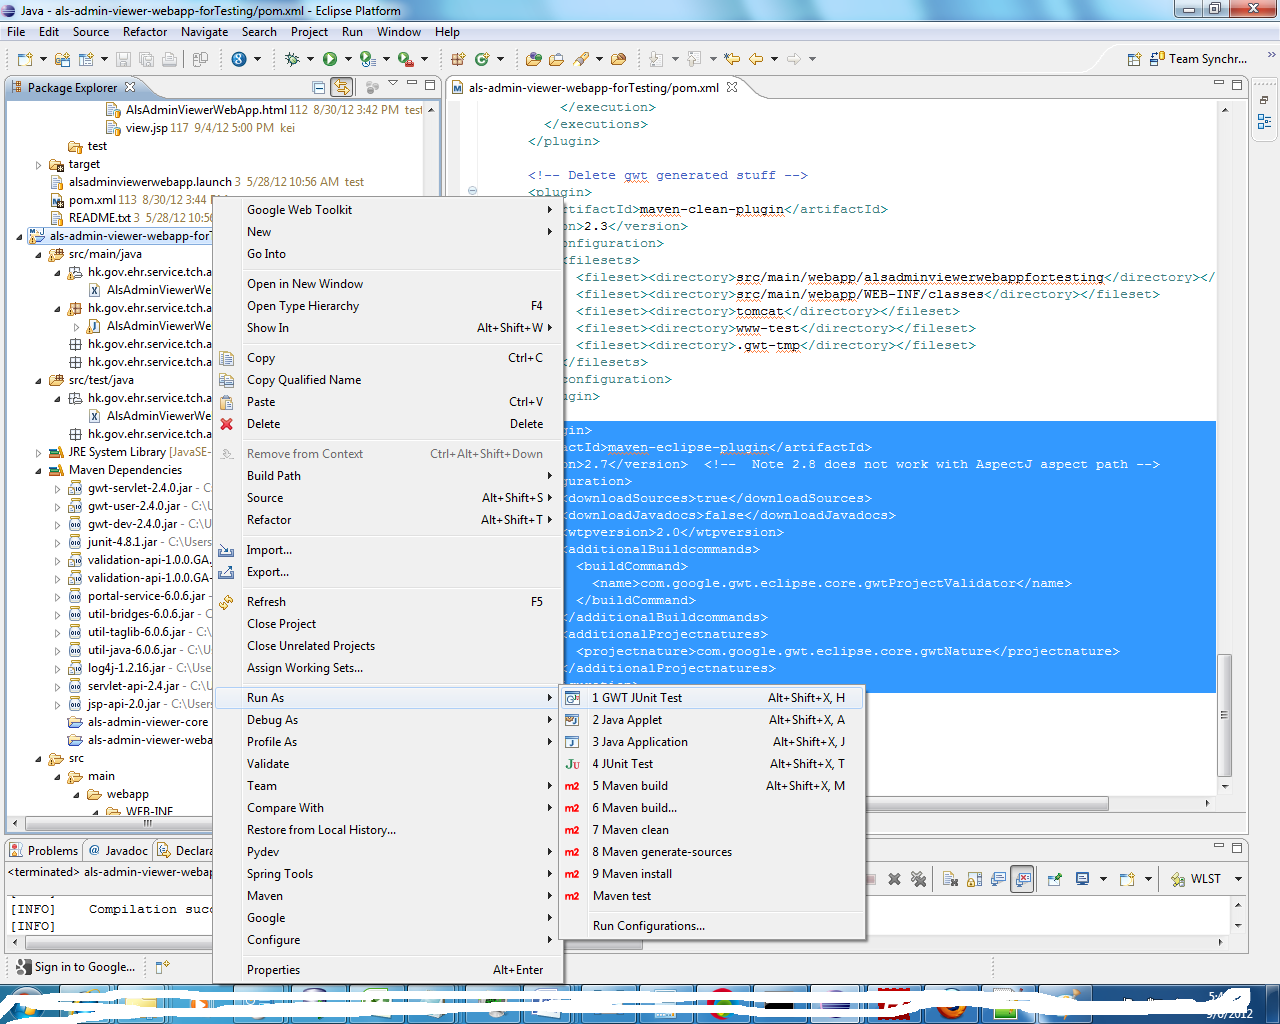Choose Maven build... with ellipsis
The width and height of the screenshot is (1280, 1024).
[x=712, y=808]
